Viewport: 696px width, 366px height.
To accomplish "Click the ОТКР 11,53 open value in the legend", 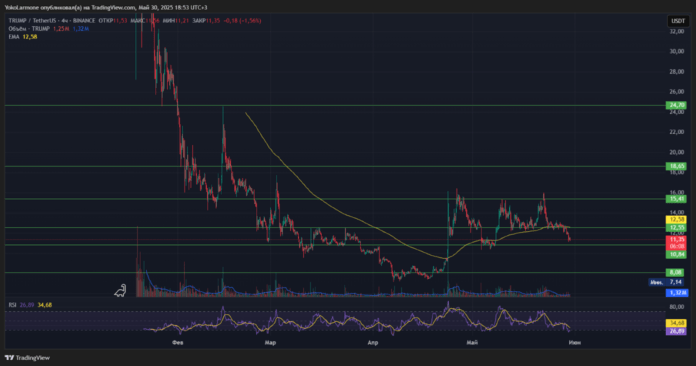I will coord(113,21).
